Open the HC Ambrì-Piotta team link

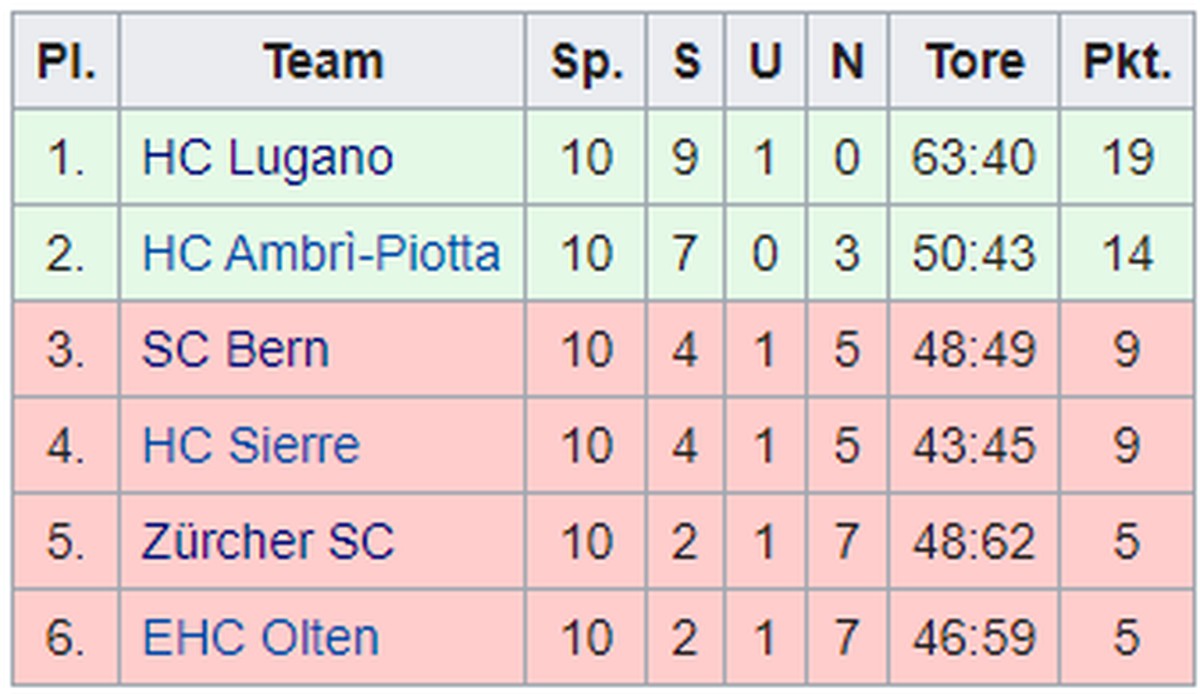pos(321,254)
